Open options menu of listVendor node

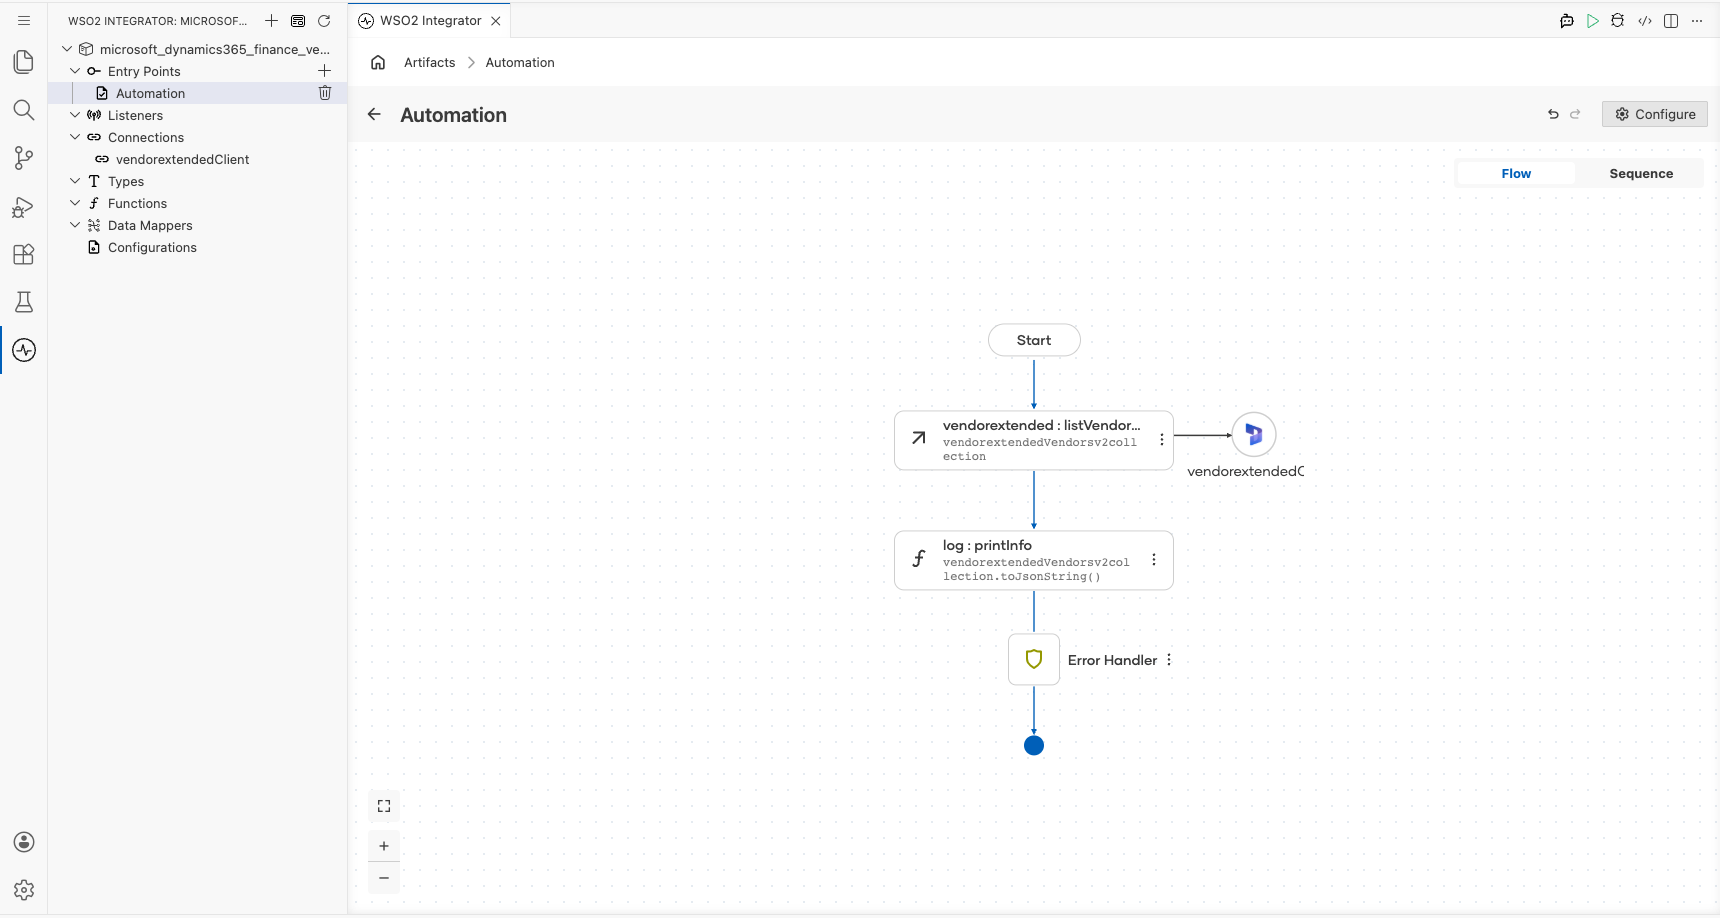(1161, 440)
